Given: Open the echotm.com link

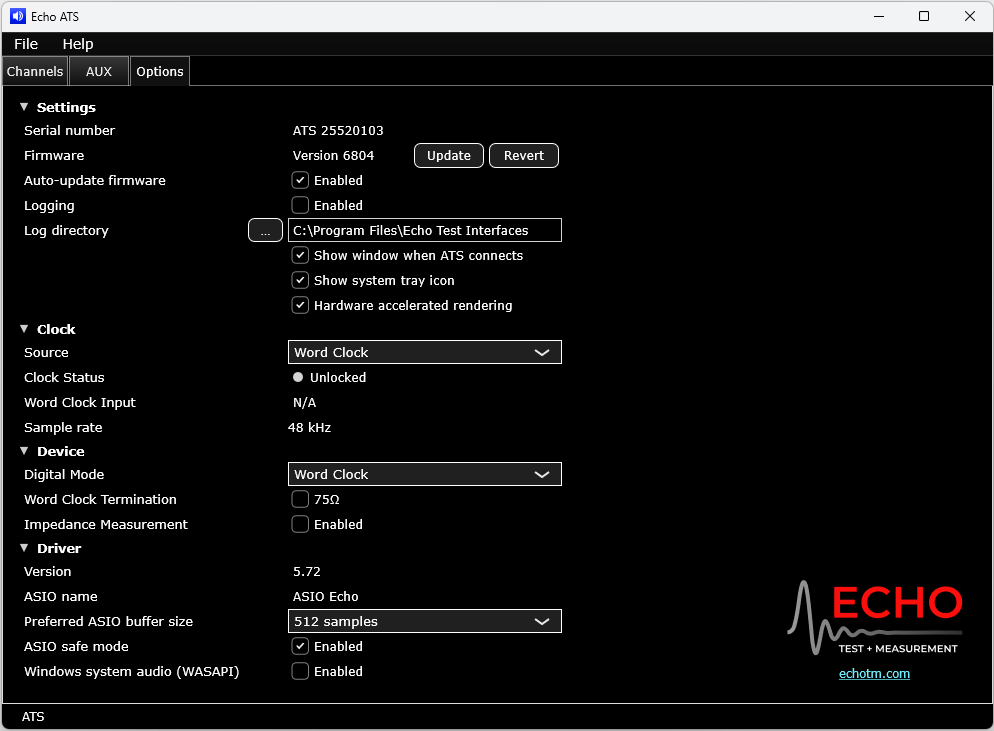Looking at the screenshot, I should pyautogui.click(x=874, y=673).
